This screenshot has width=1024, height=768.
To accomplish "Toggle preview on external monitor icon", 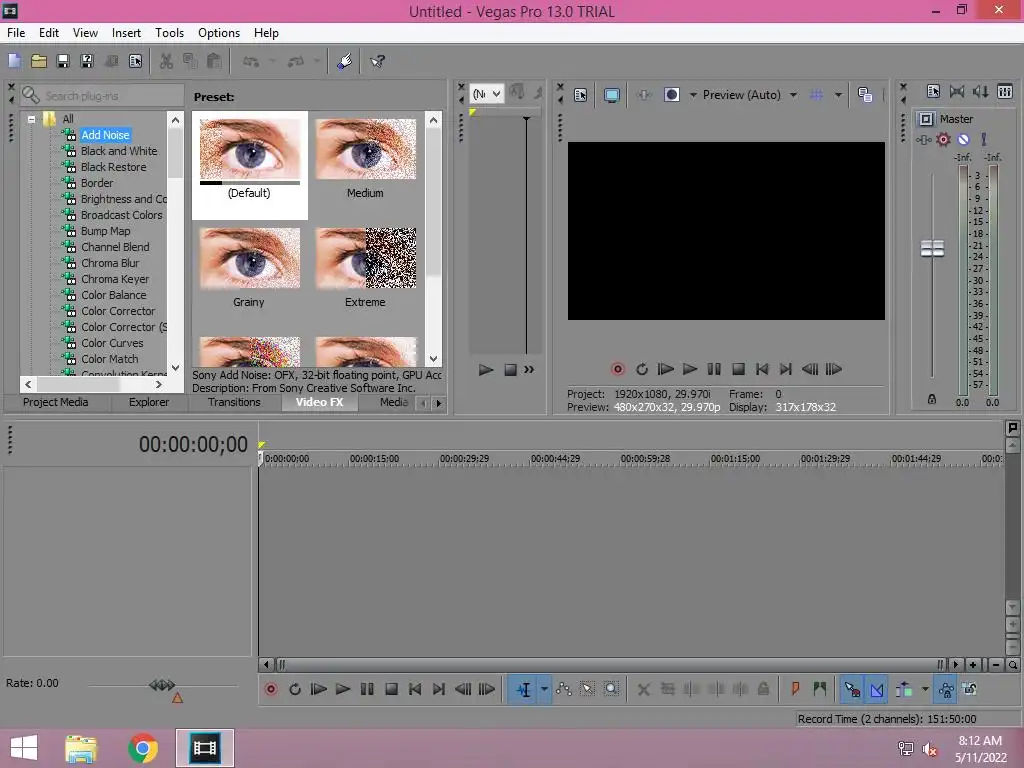I will tap(611, 95).
